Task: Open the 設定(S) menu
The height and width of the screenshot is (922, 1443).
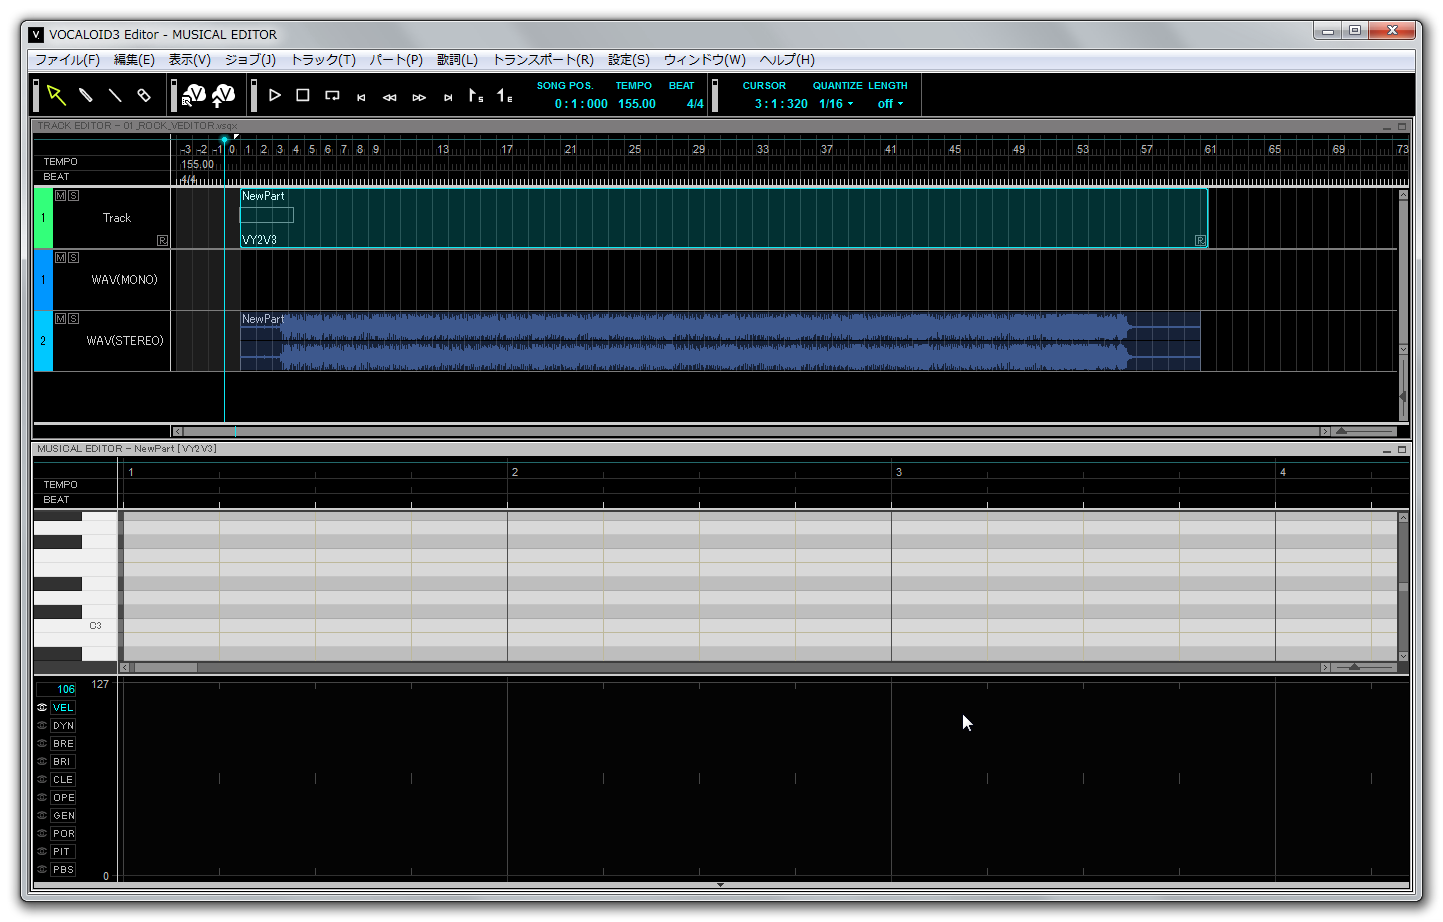Action: (x=628, y=60)
